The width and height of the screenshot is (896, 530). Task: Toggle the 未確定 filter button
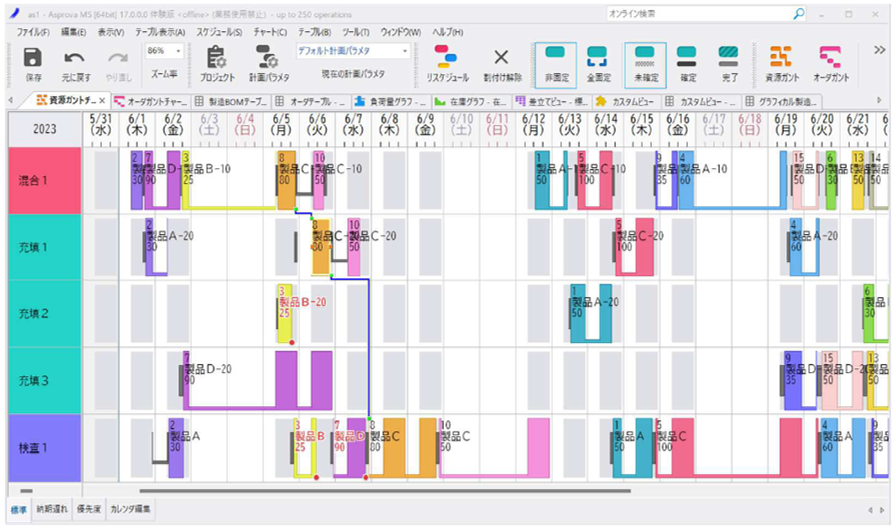(x=645, y=58)
